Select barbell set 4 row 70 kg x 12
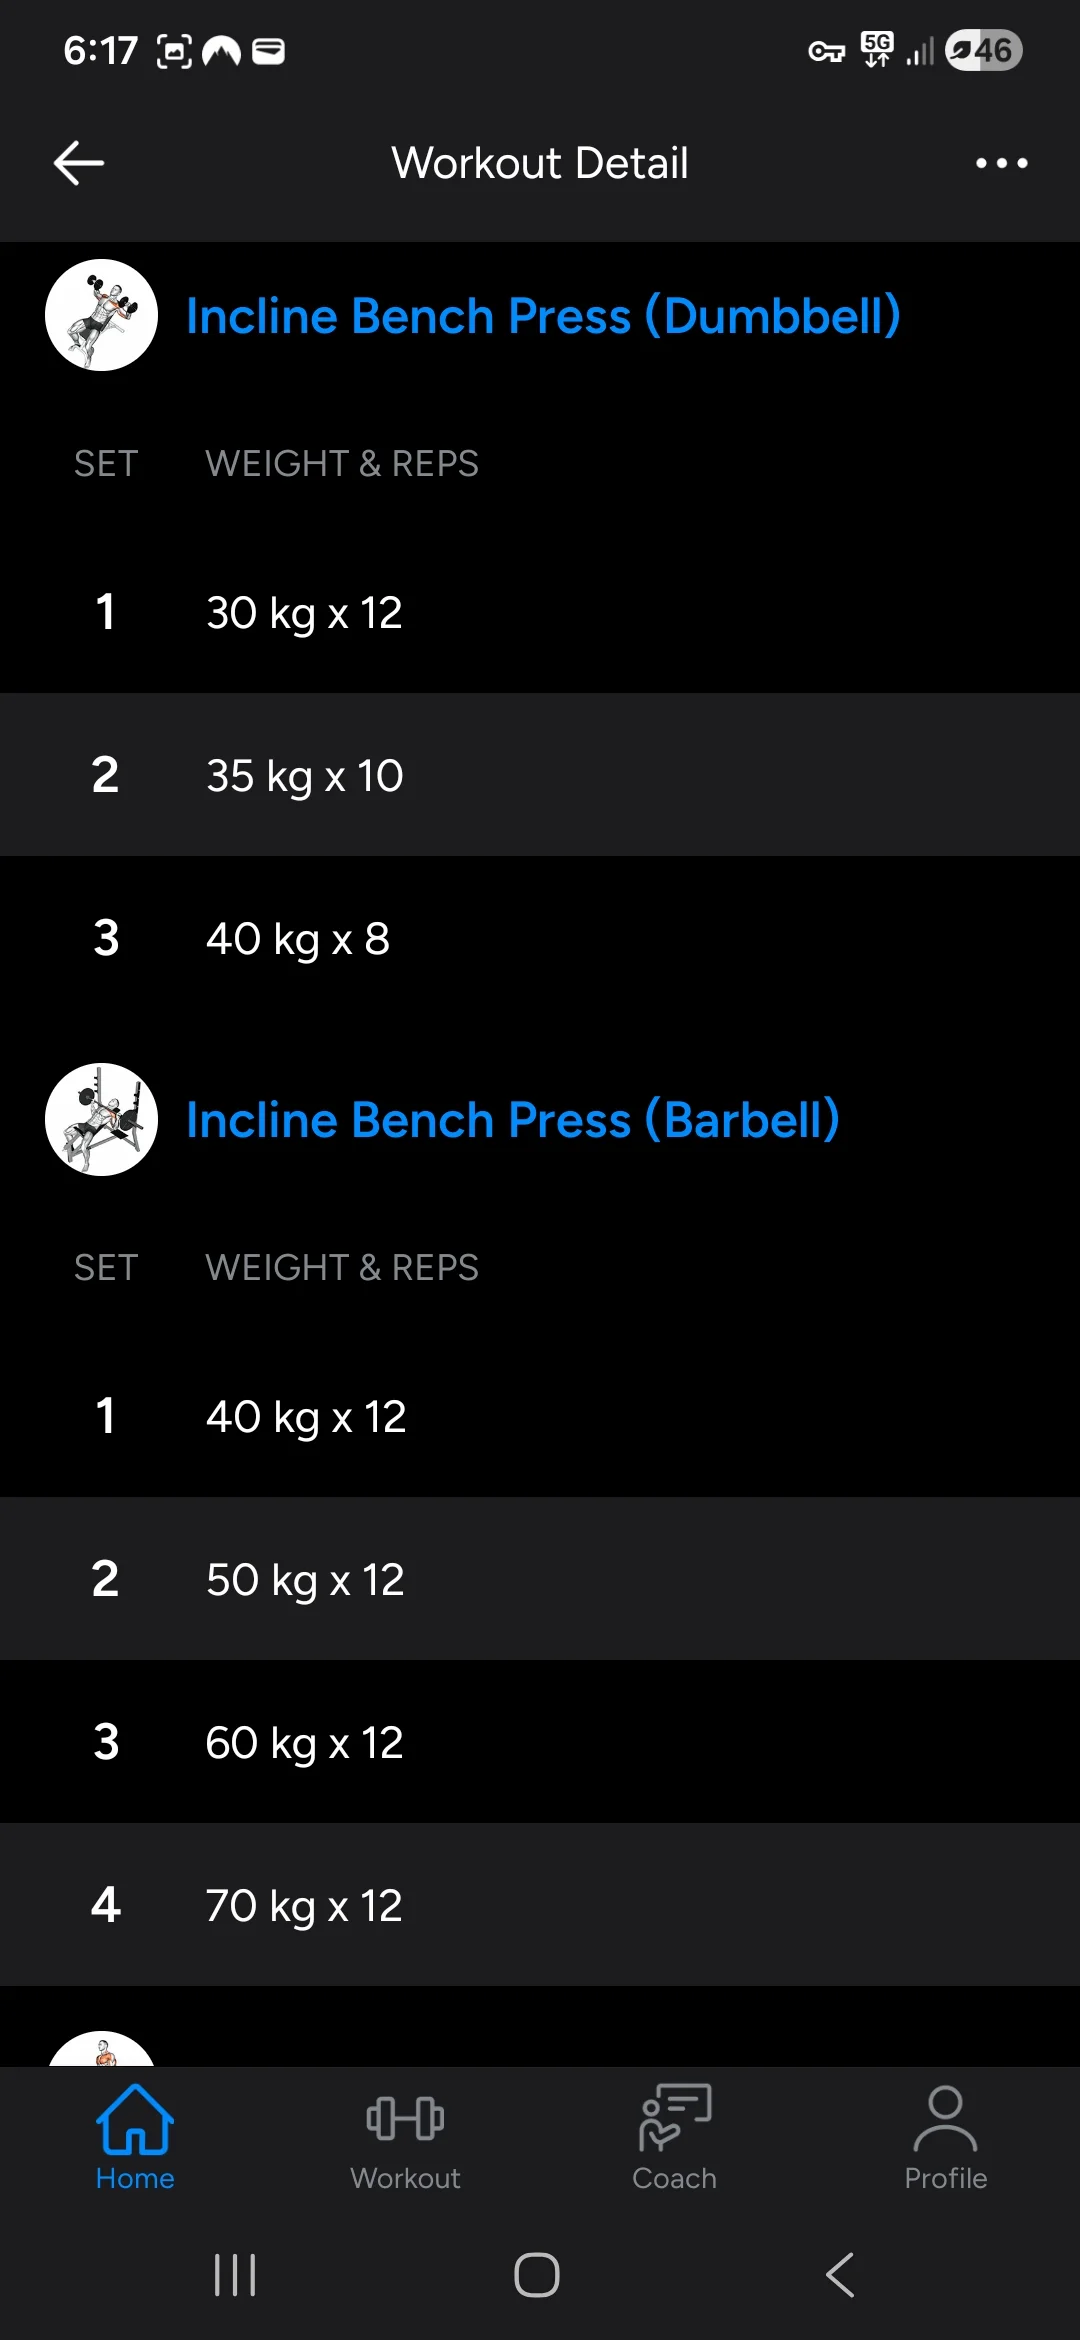This screenshot has height=2340, width=1080. point(540,1905)
